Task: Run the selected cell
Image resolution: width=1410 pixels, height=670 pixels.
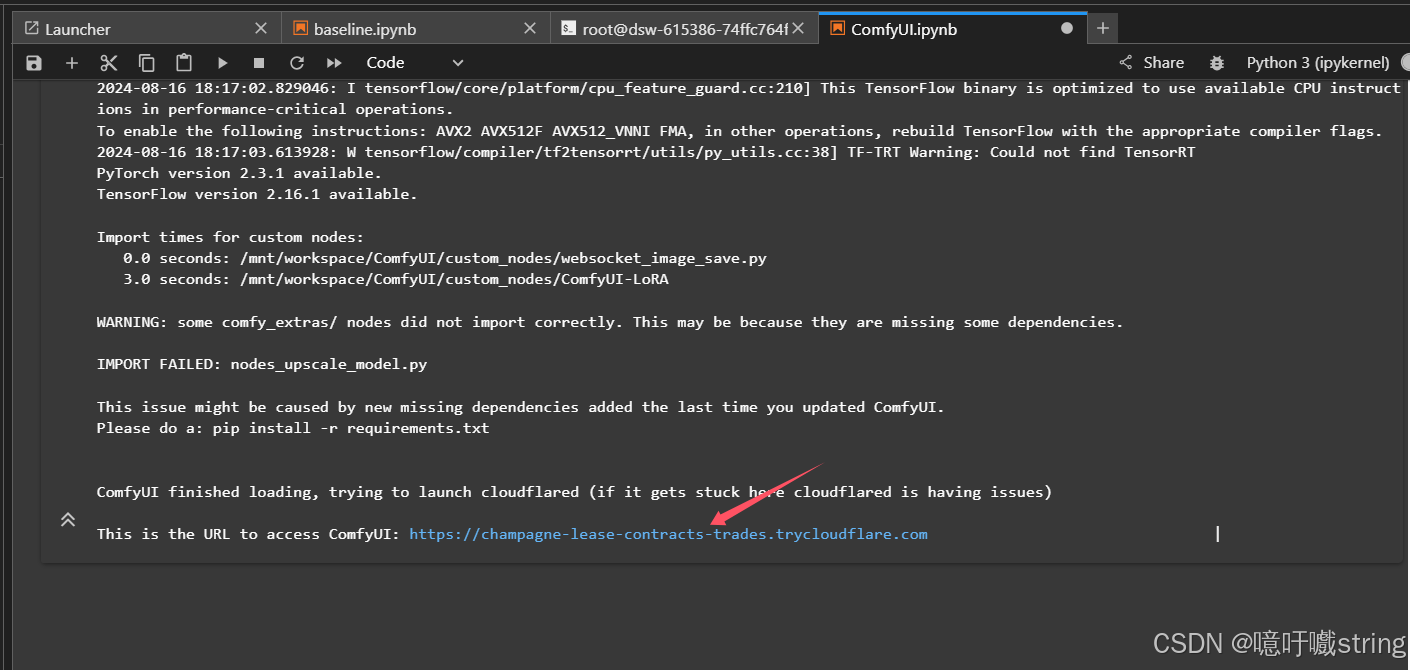Action: pyautogui.click(x=222, y=63)
